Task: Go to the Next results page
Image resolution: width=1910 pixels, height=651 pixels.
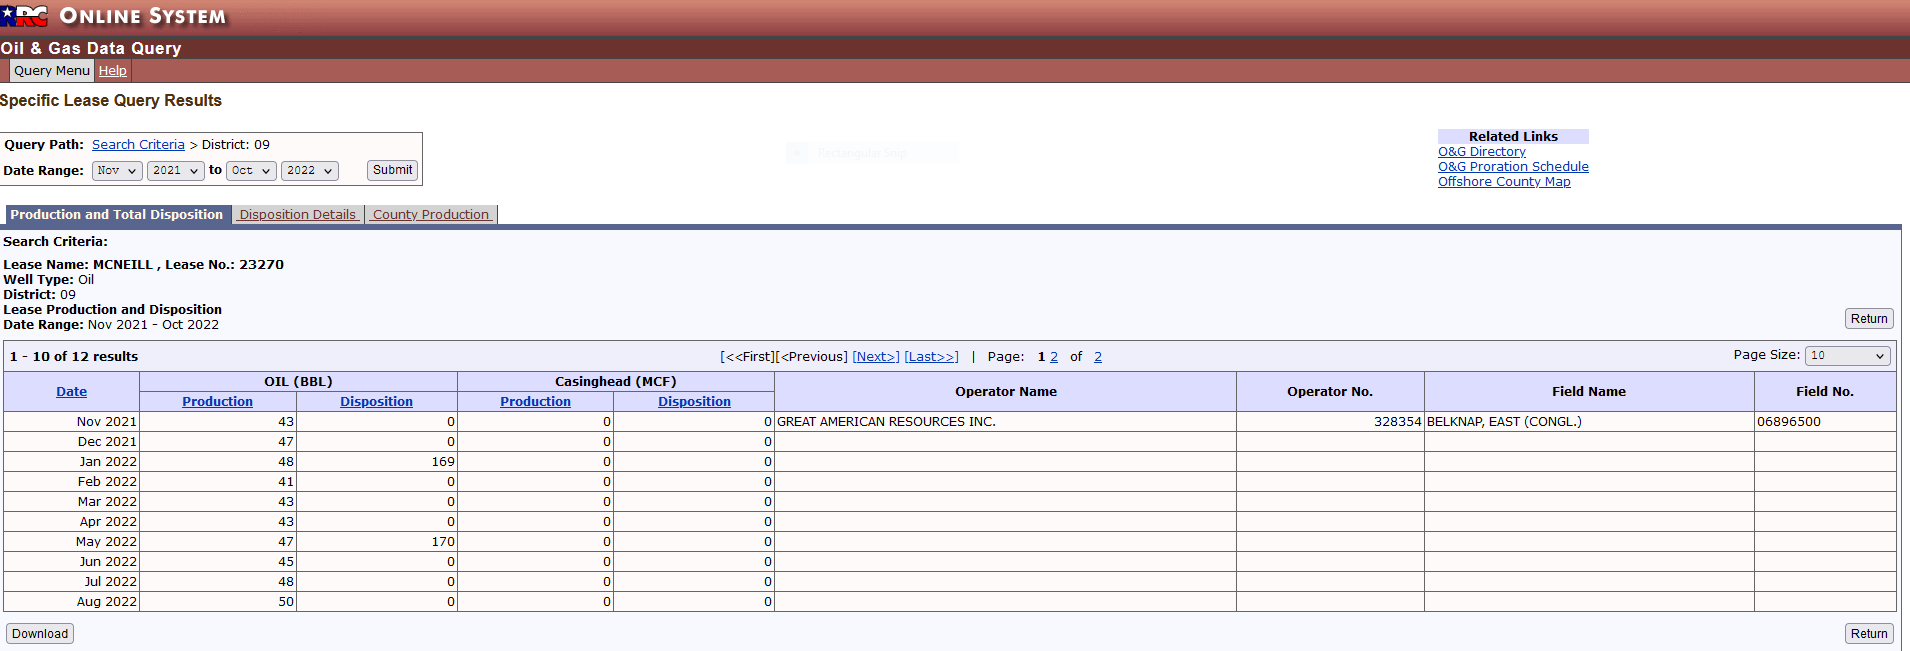Action: tap(875, 357)
